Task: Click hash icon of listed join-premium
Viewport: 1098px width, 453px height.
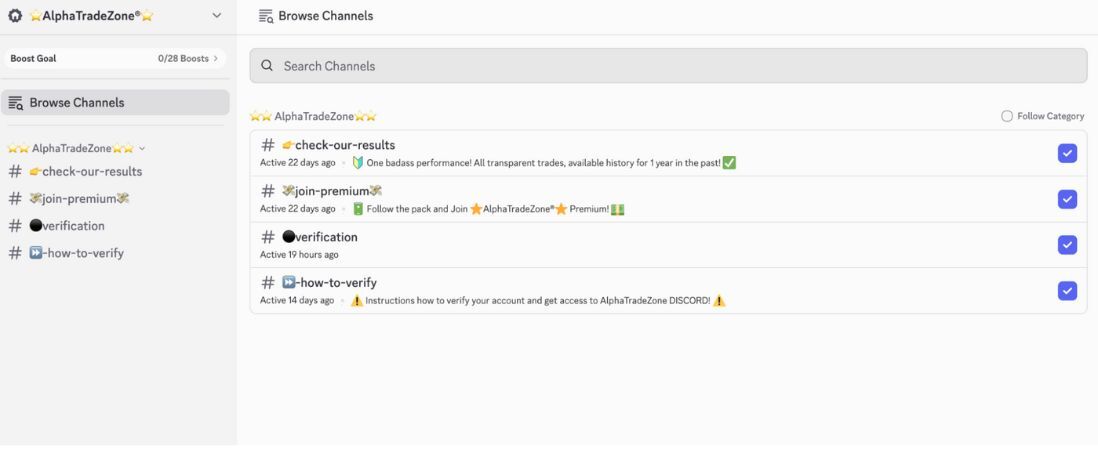Action: [267, 190]
